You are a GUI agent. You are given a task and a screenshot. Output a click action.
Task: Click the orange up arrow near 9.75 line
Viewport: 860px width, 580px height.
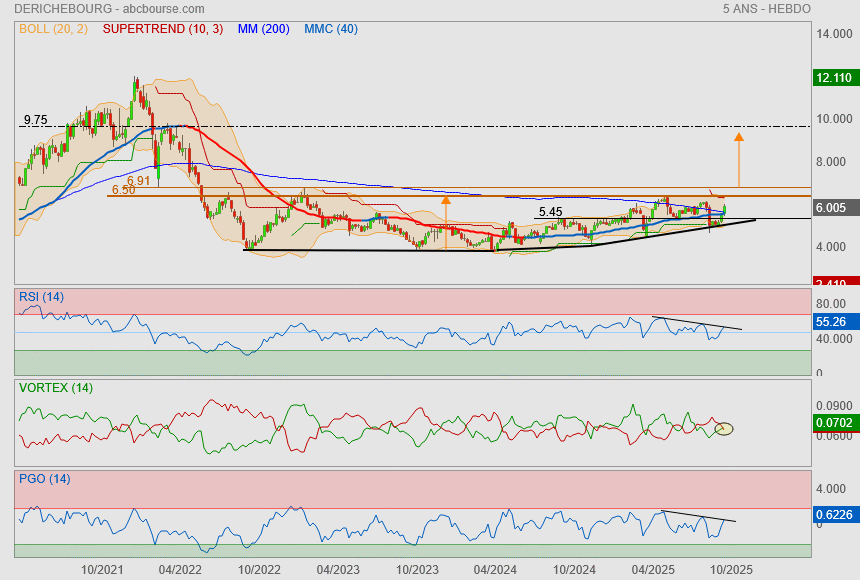739,158
